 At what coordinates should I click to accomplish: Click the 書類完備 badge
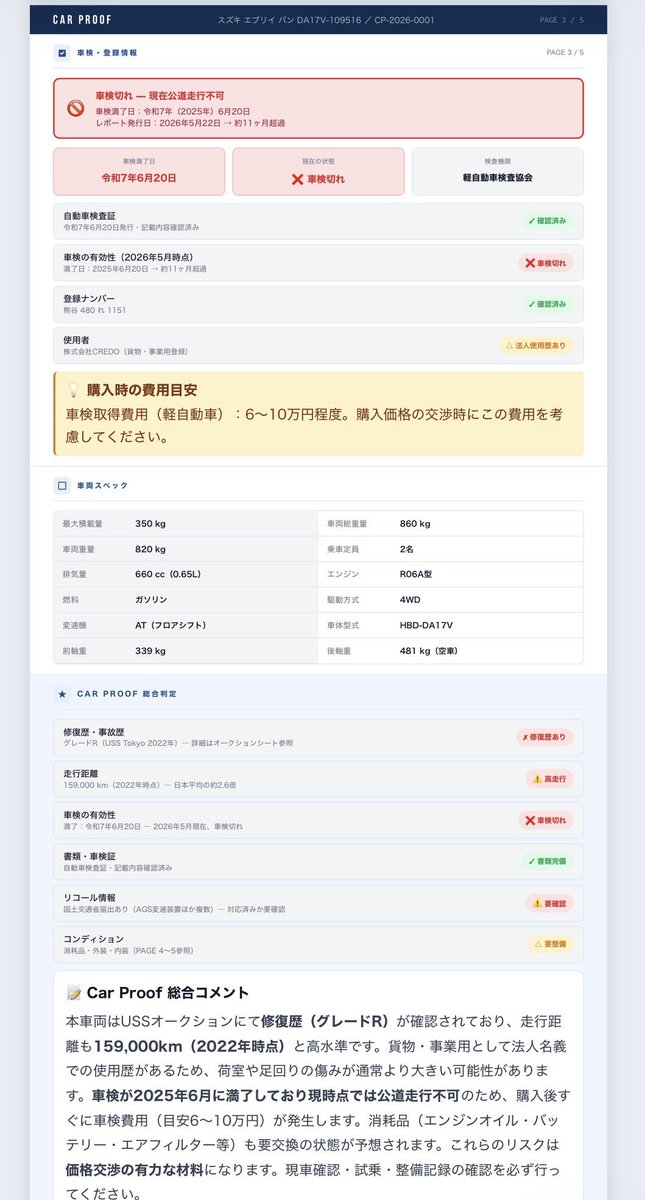547,861
